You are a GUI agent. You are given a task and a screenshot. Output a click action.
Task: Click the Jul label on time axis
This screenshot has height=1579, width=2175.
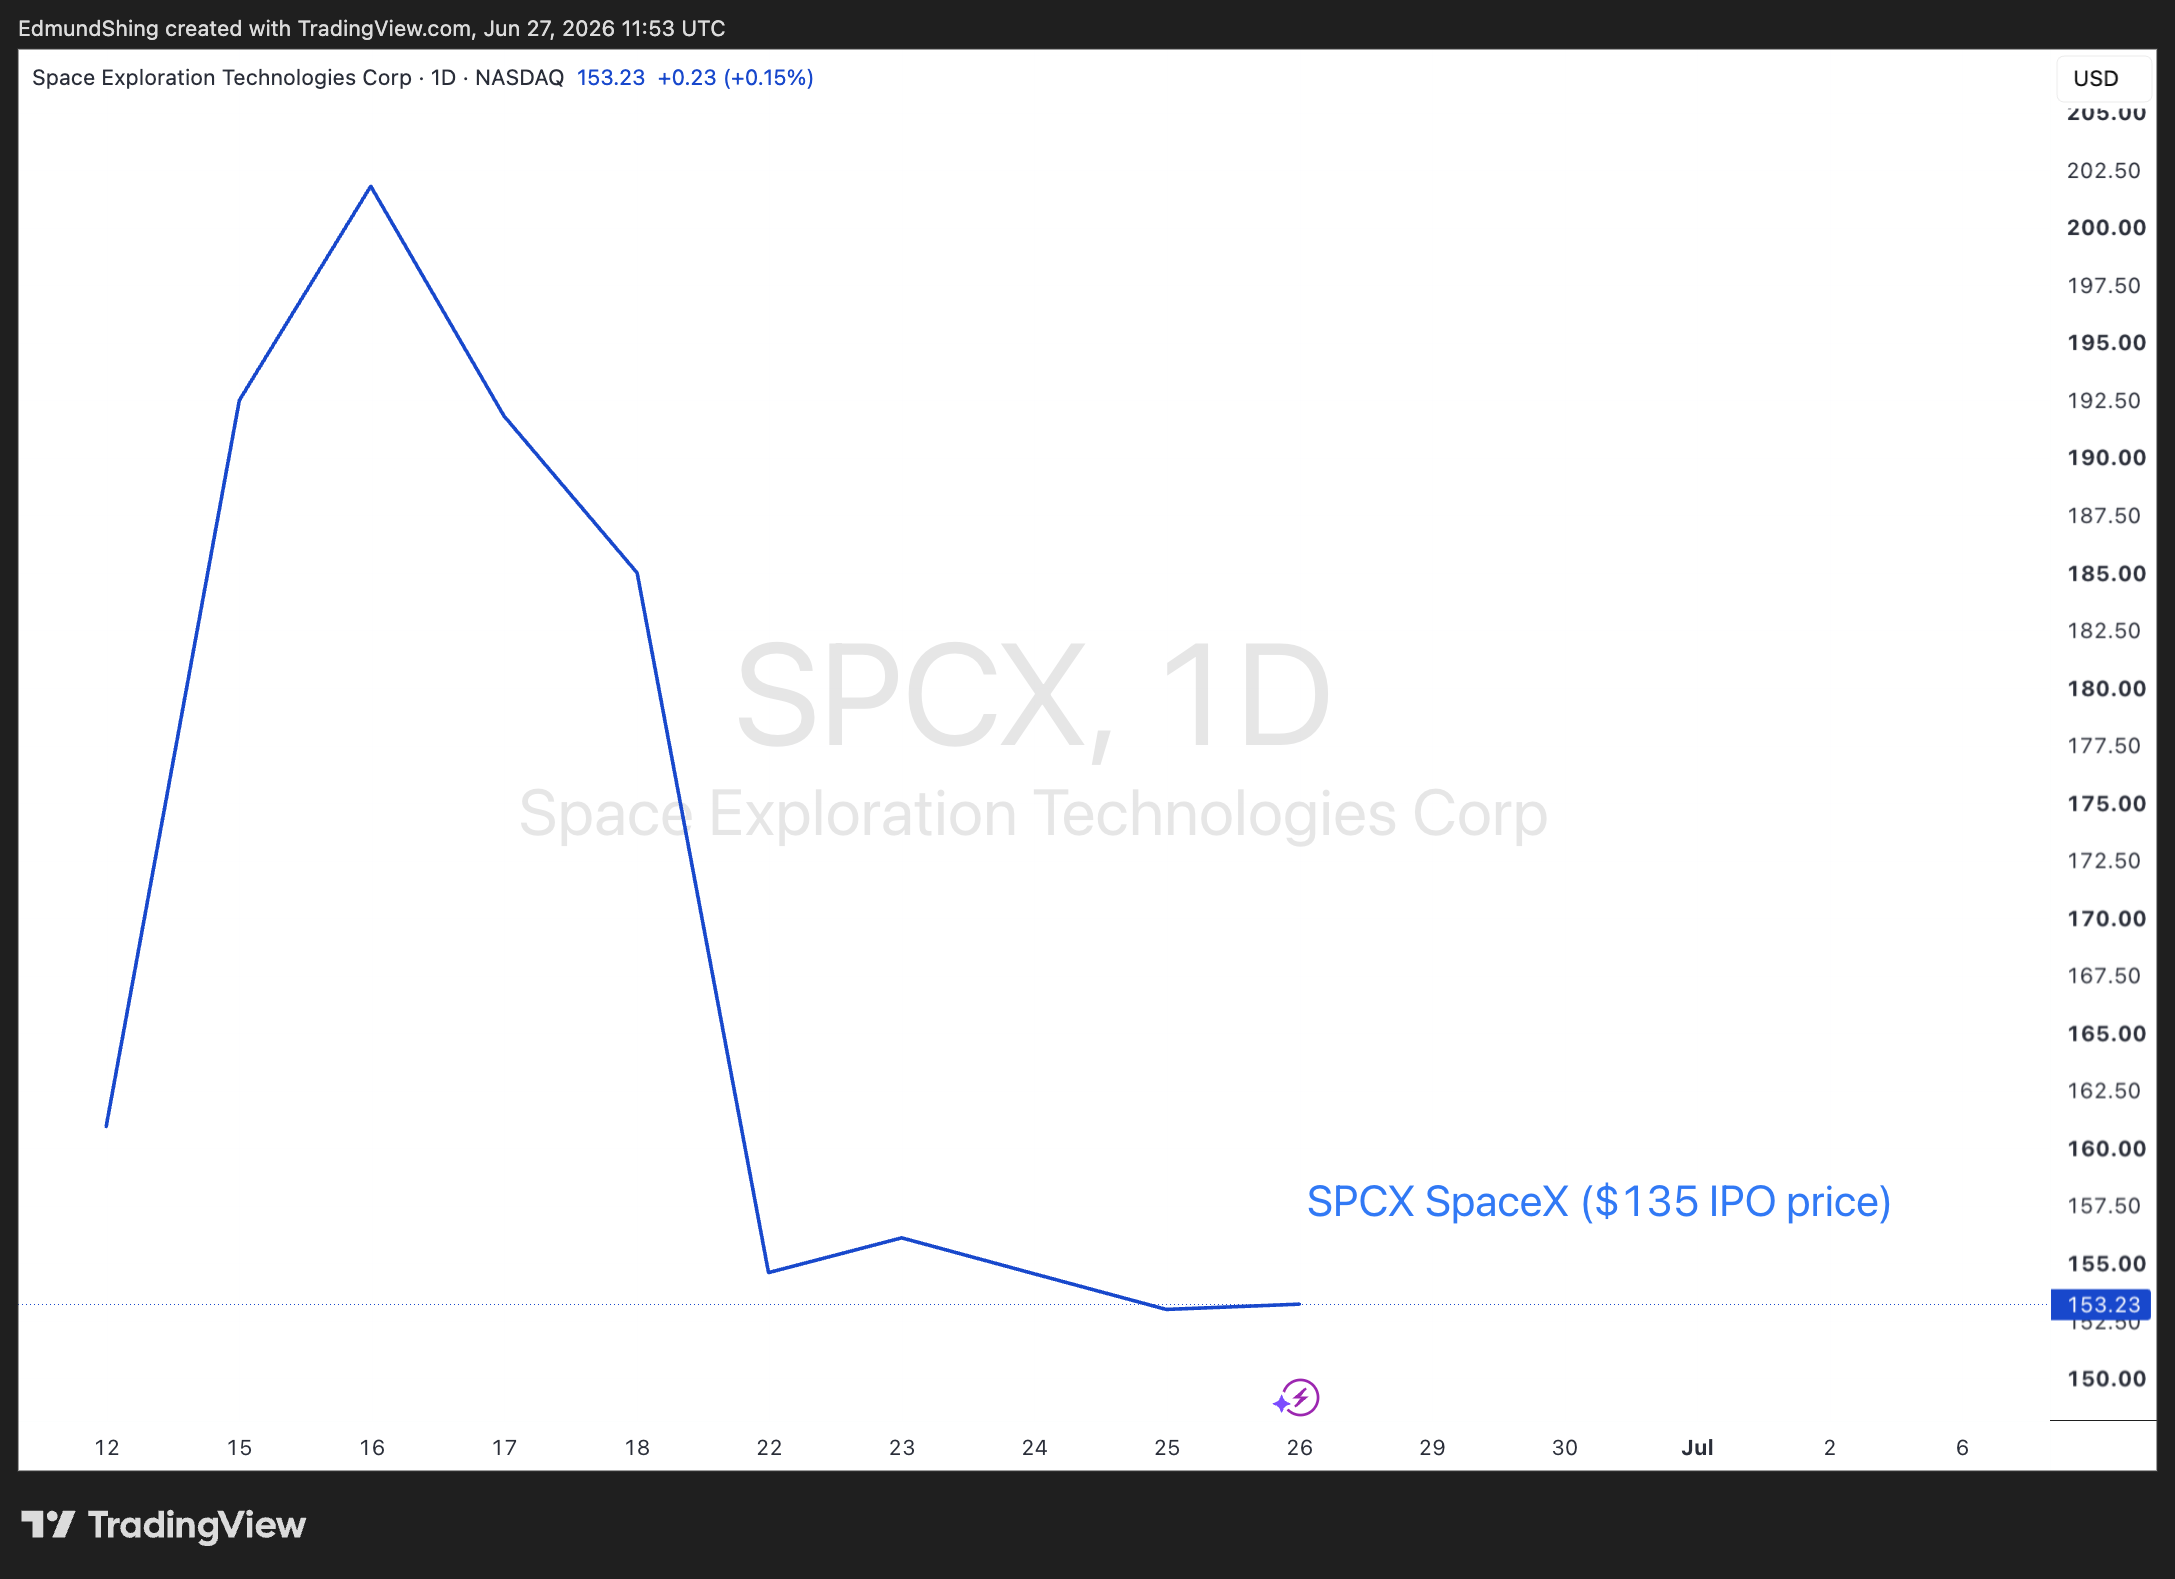coord(1697,1447)
